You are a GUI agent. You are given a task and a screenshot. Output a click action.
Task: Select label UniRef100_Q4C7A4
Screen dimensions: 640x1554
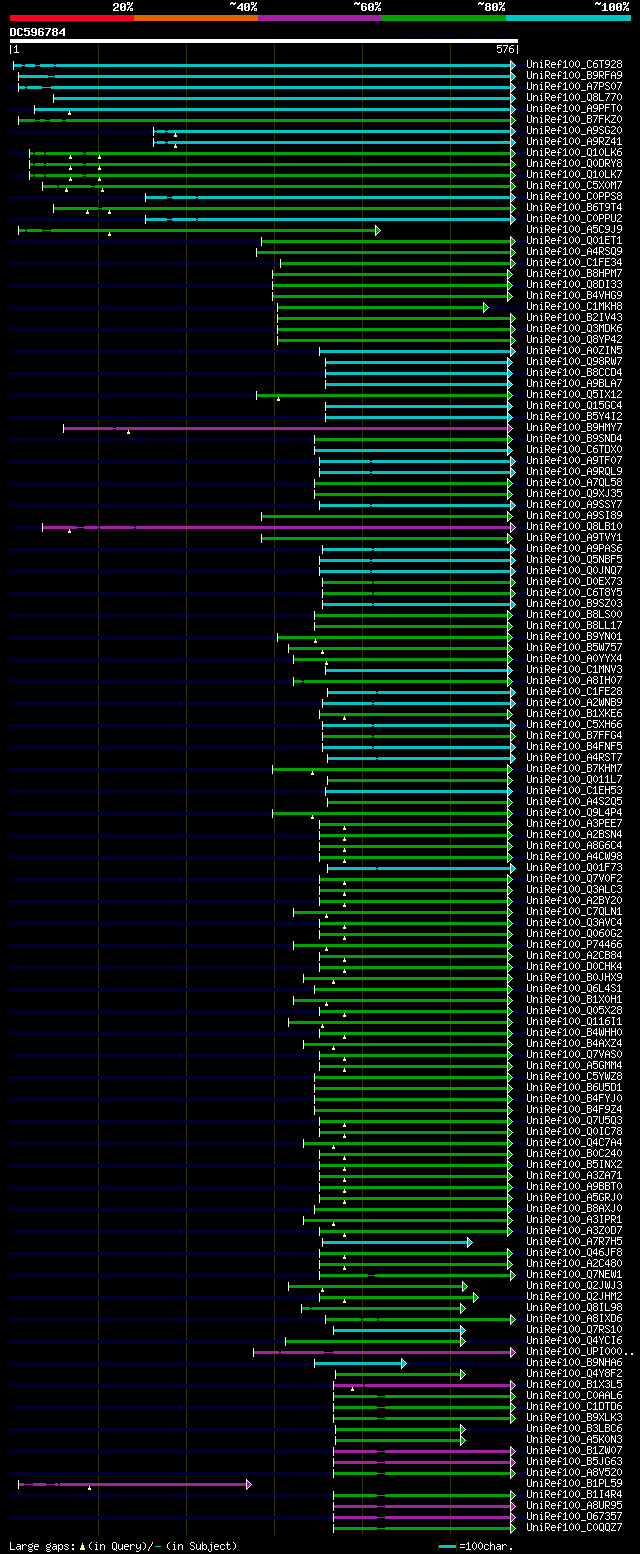(574, 1143)
